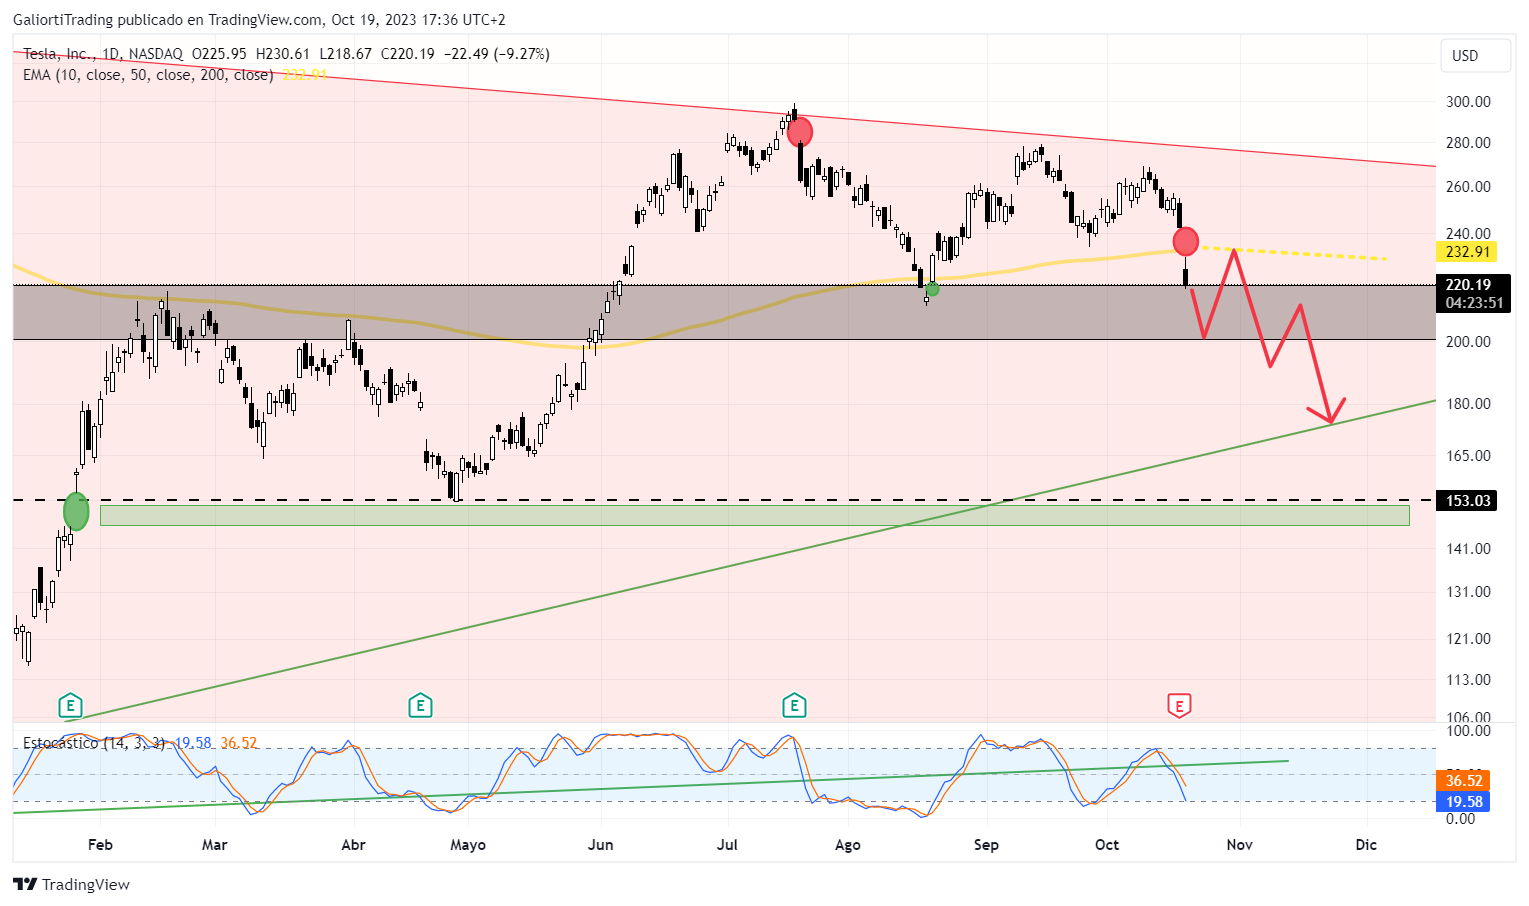Click the green earnings E marker in Jul
Viewport: 1529px width, 906px height.
pyautogui.click(x=794, y=705)
